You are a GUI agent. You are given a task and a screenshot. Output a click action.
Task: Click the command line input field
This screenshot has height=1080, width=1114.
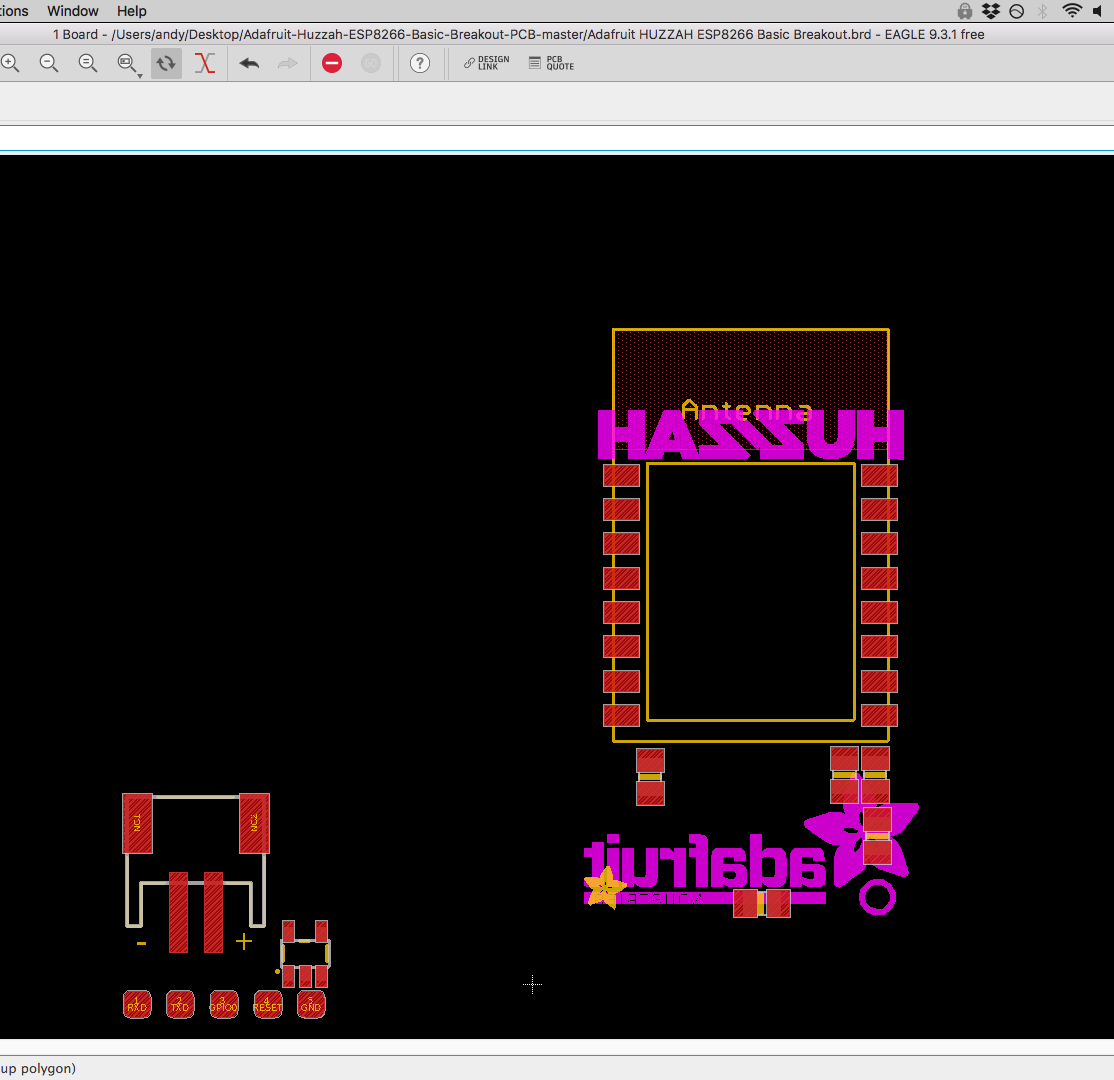click(557, 139)
